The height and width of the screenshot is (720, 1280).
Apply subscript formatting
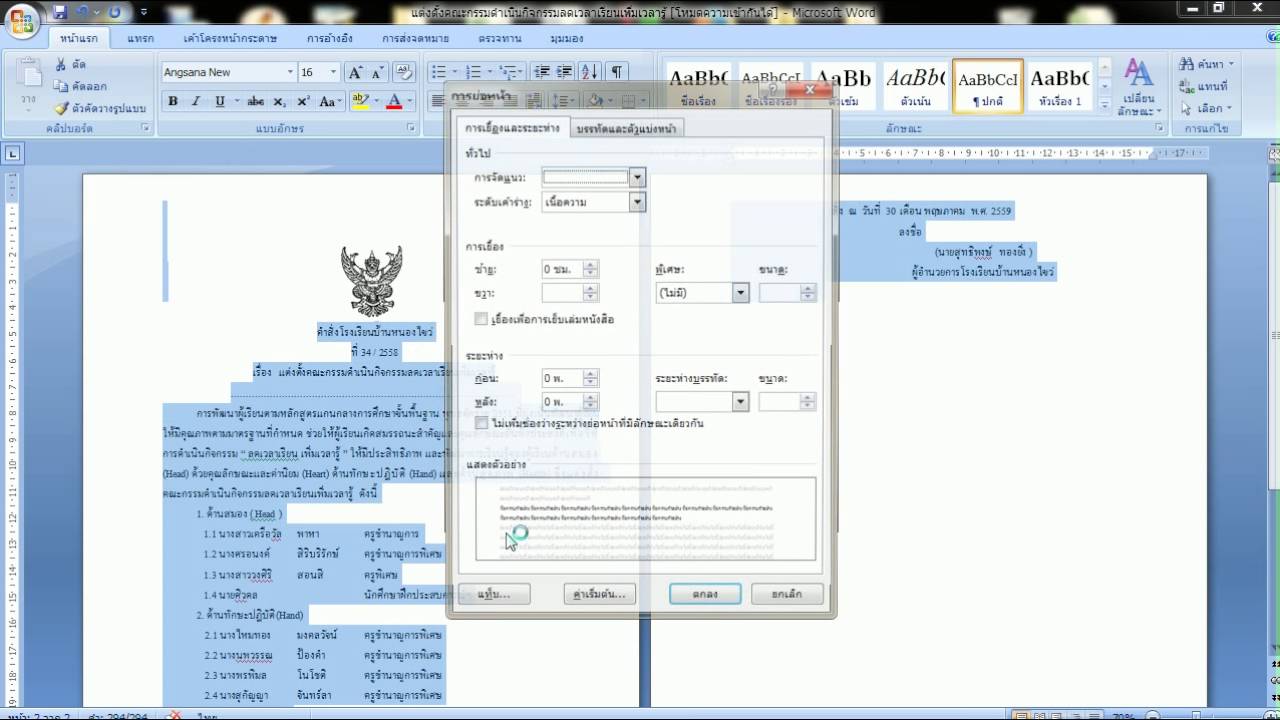point(279,101)
